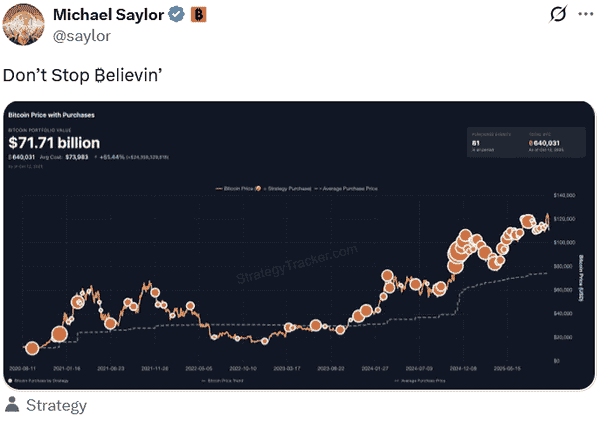Click the person icon beside Strategy

pos(12,405)
